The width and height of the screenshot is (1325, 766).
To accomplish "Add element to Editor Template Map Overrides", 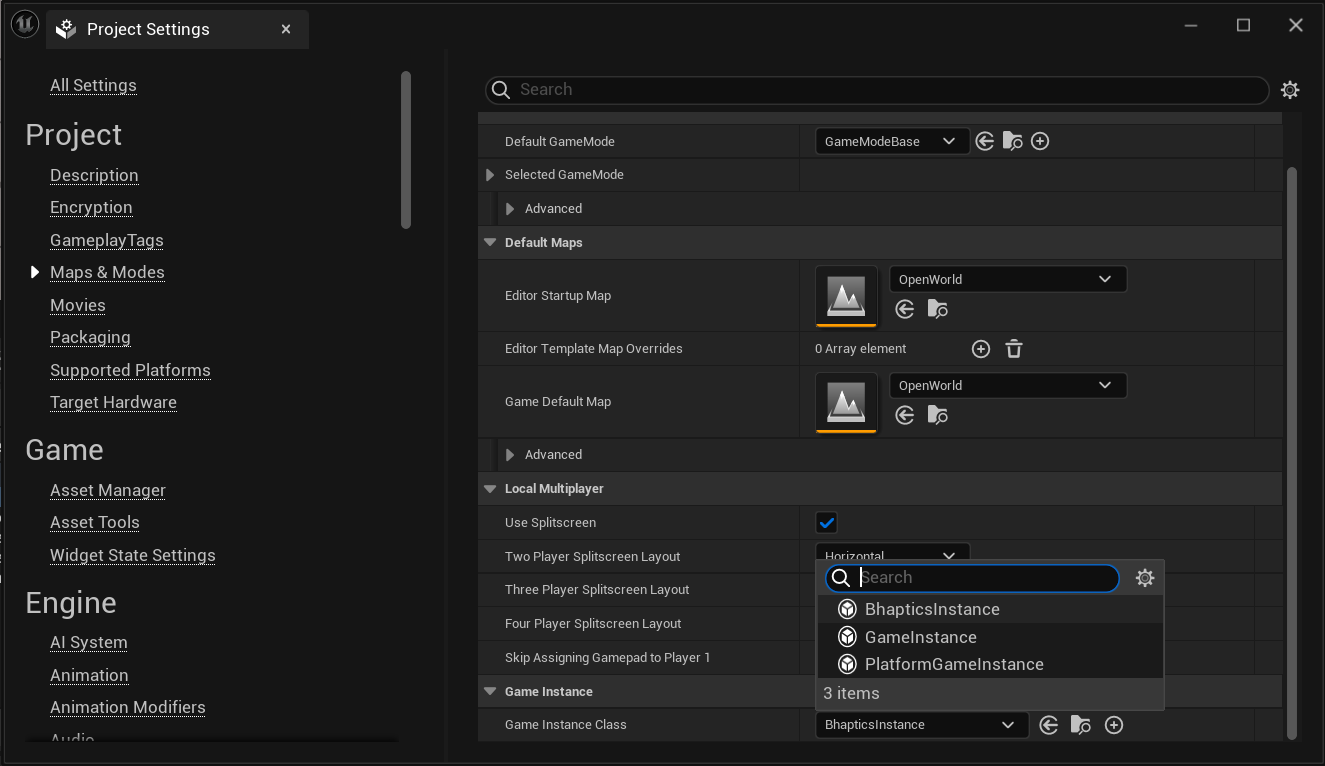I will point(981,349).
